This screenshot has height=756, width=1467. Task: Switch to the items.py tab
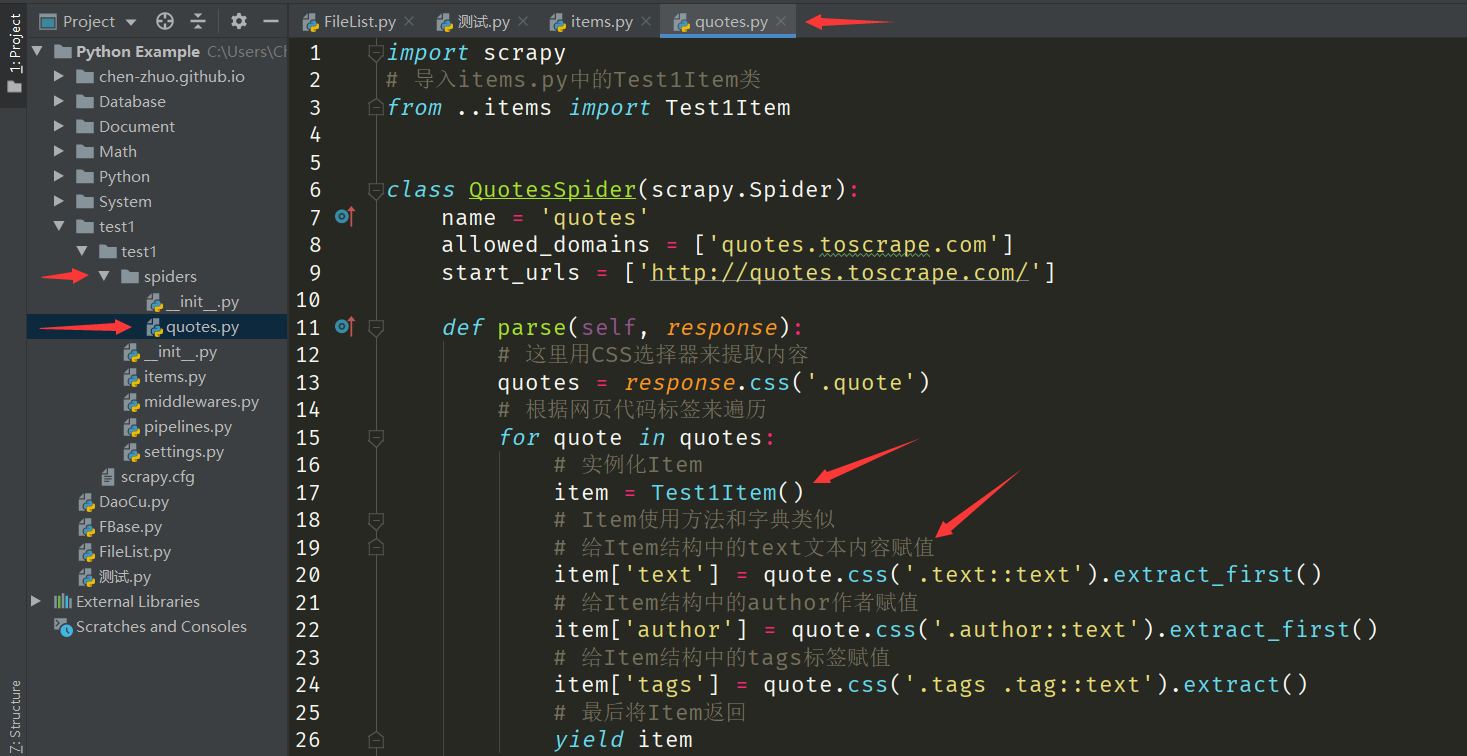click(600, 21)
